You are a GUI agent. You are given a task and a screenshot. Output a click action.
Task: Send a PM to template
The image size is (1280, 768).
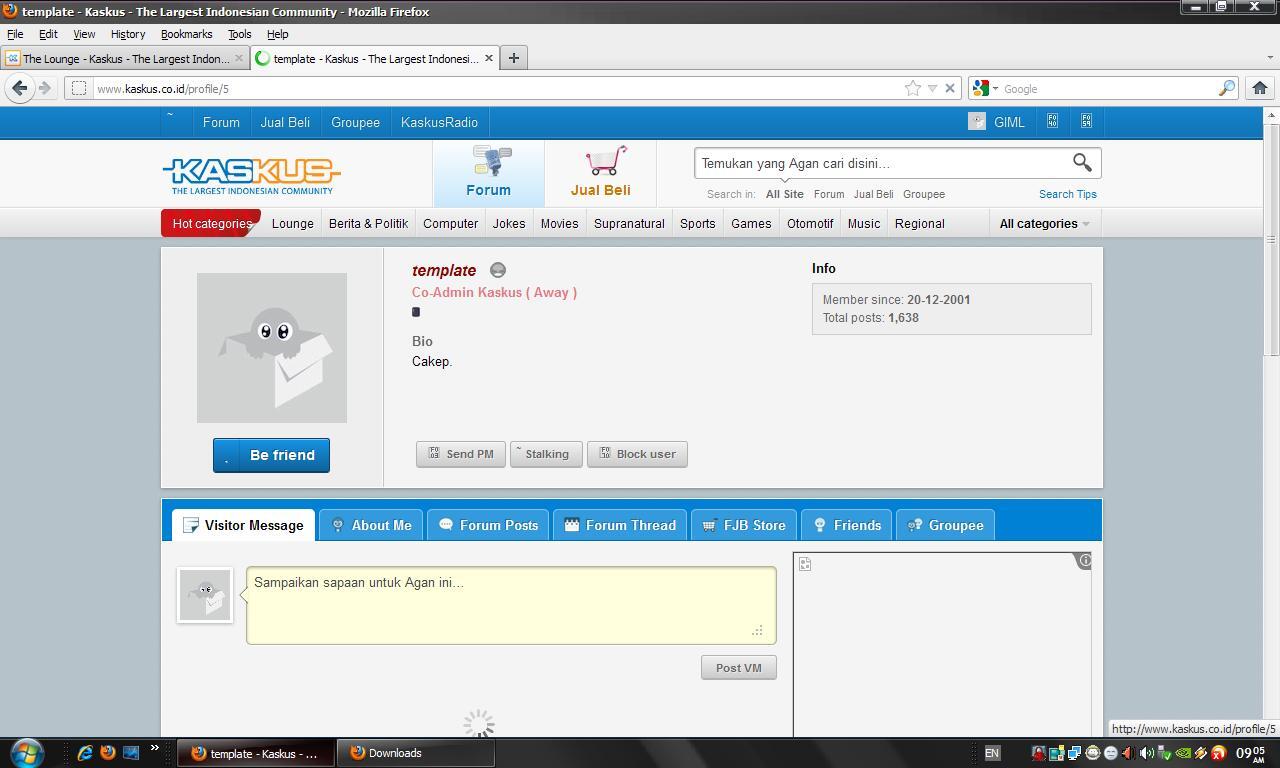coord(461,454)
